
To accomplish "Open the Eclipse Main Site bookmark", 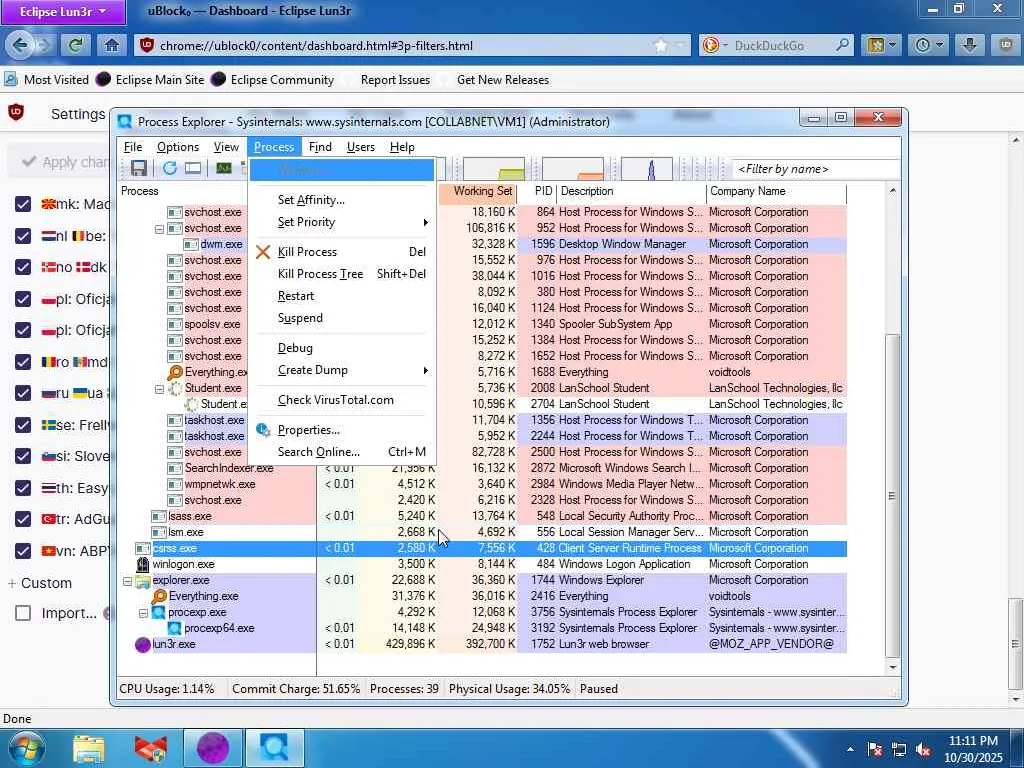I will coord(150,80).
